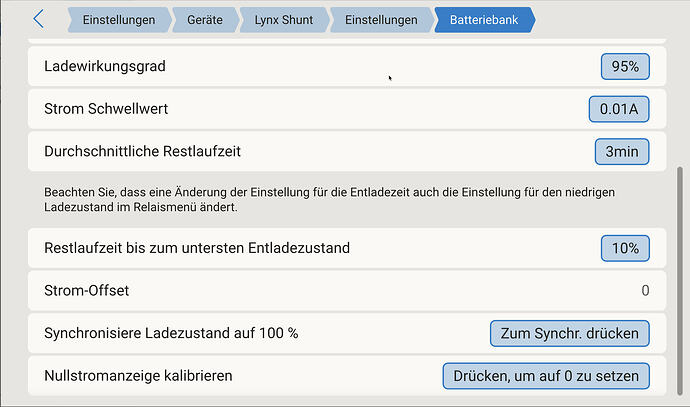Click the Zum Synchr. drücken button
Viewport: 690px width, 407px height.
[569, 334]
